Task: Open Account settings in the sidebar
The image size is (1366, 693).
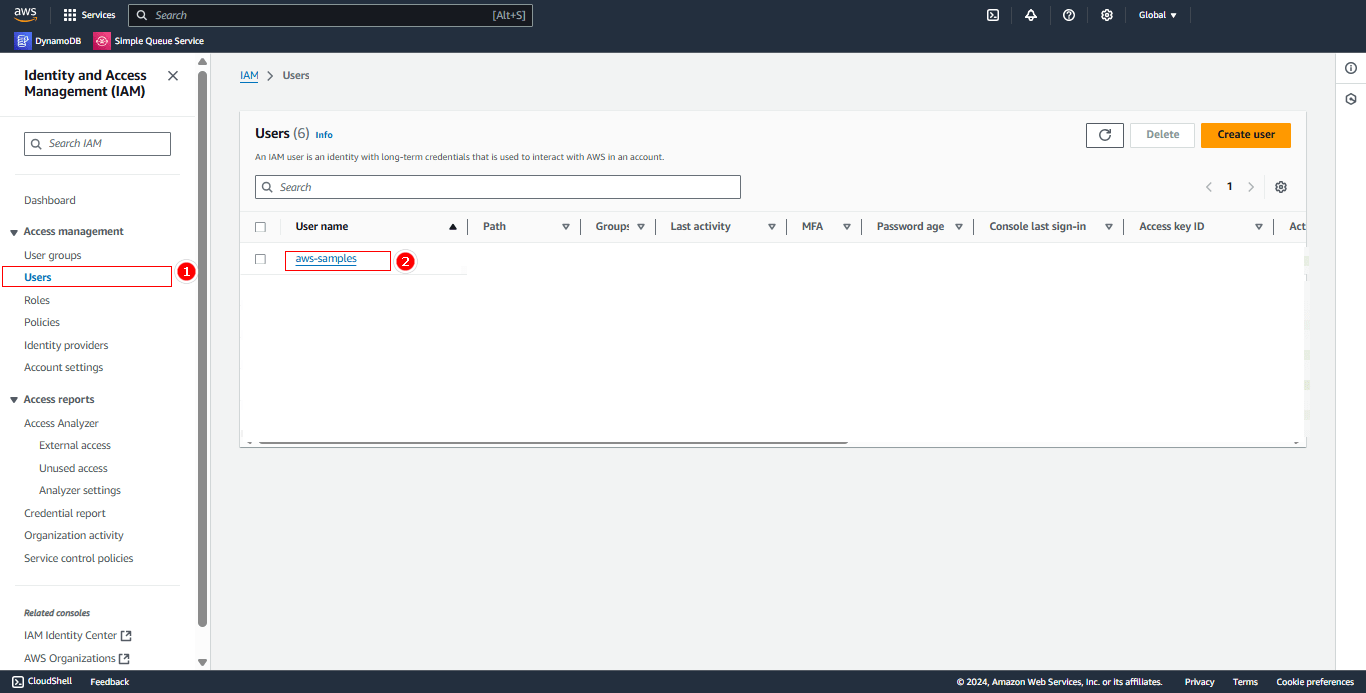Action: click(64, 367)
